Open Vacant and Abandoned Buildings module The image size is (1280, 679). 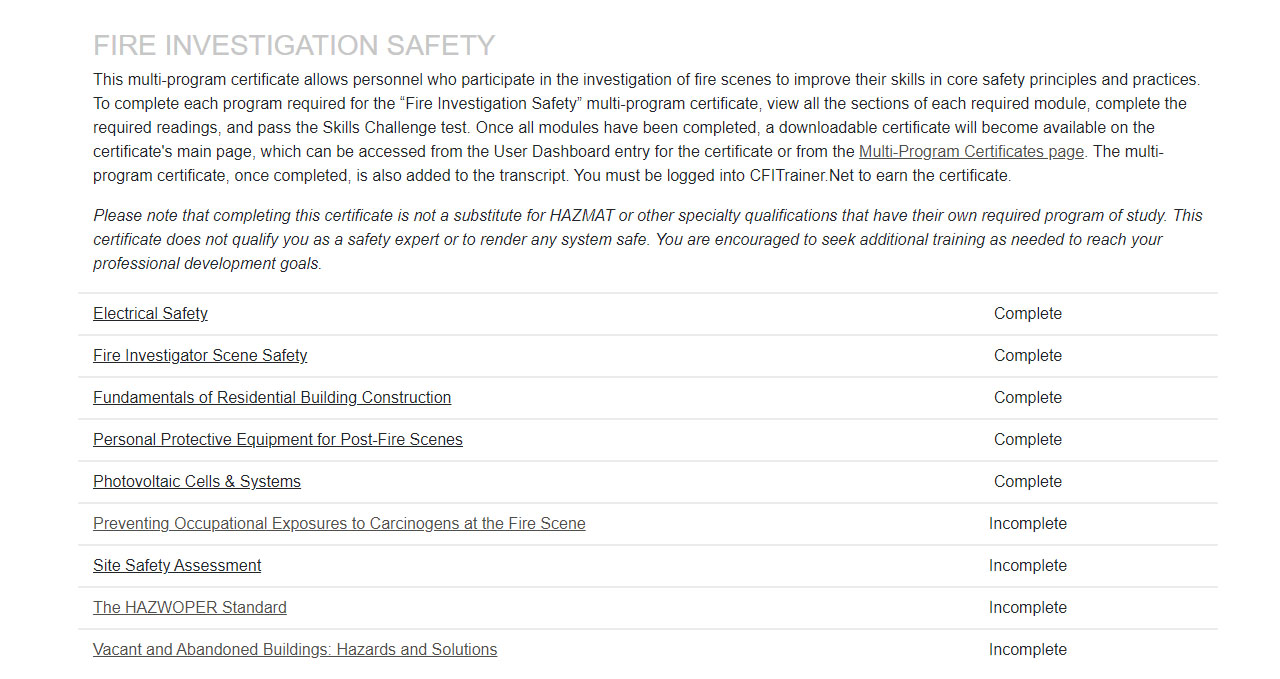tap(295, 649)
